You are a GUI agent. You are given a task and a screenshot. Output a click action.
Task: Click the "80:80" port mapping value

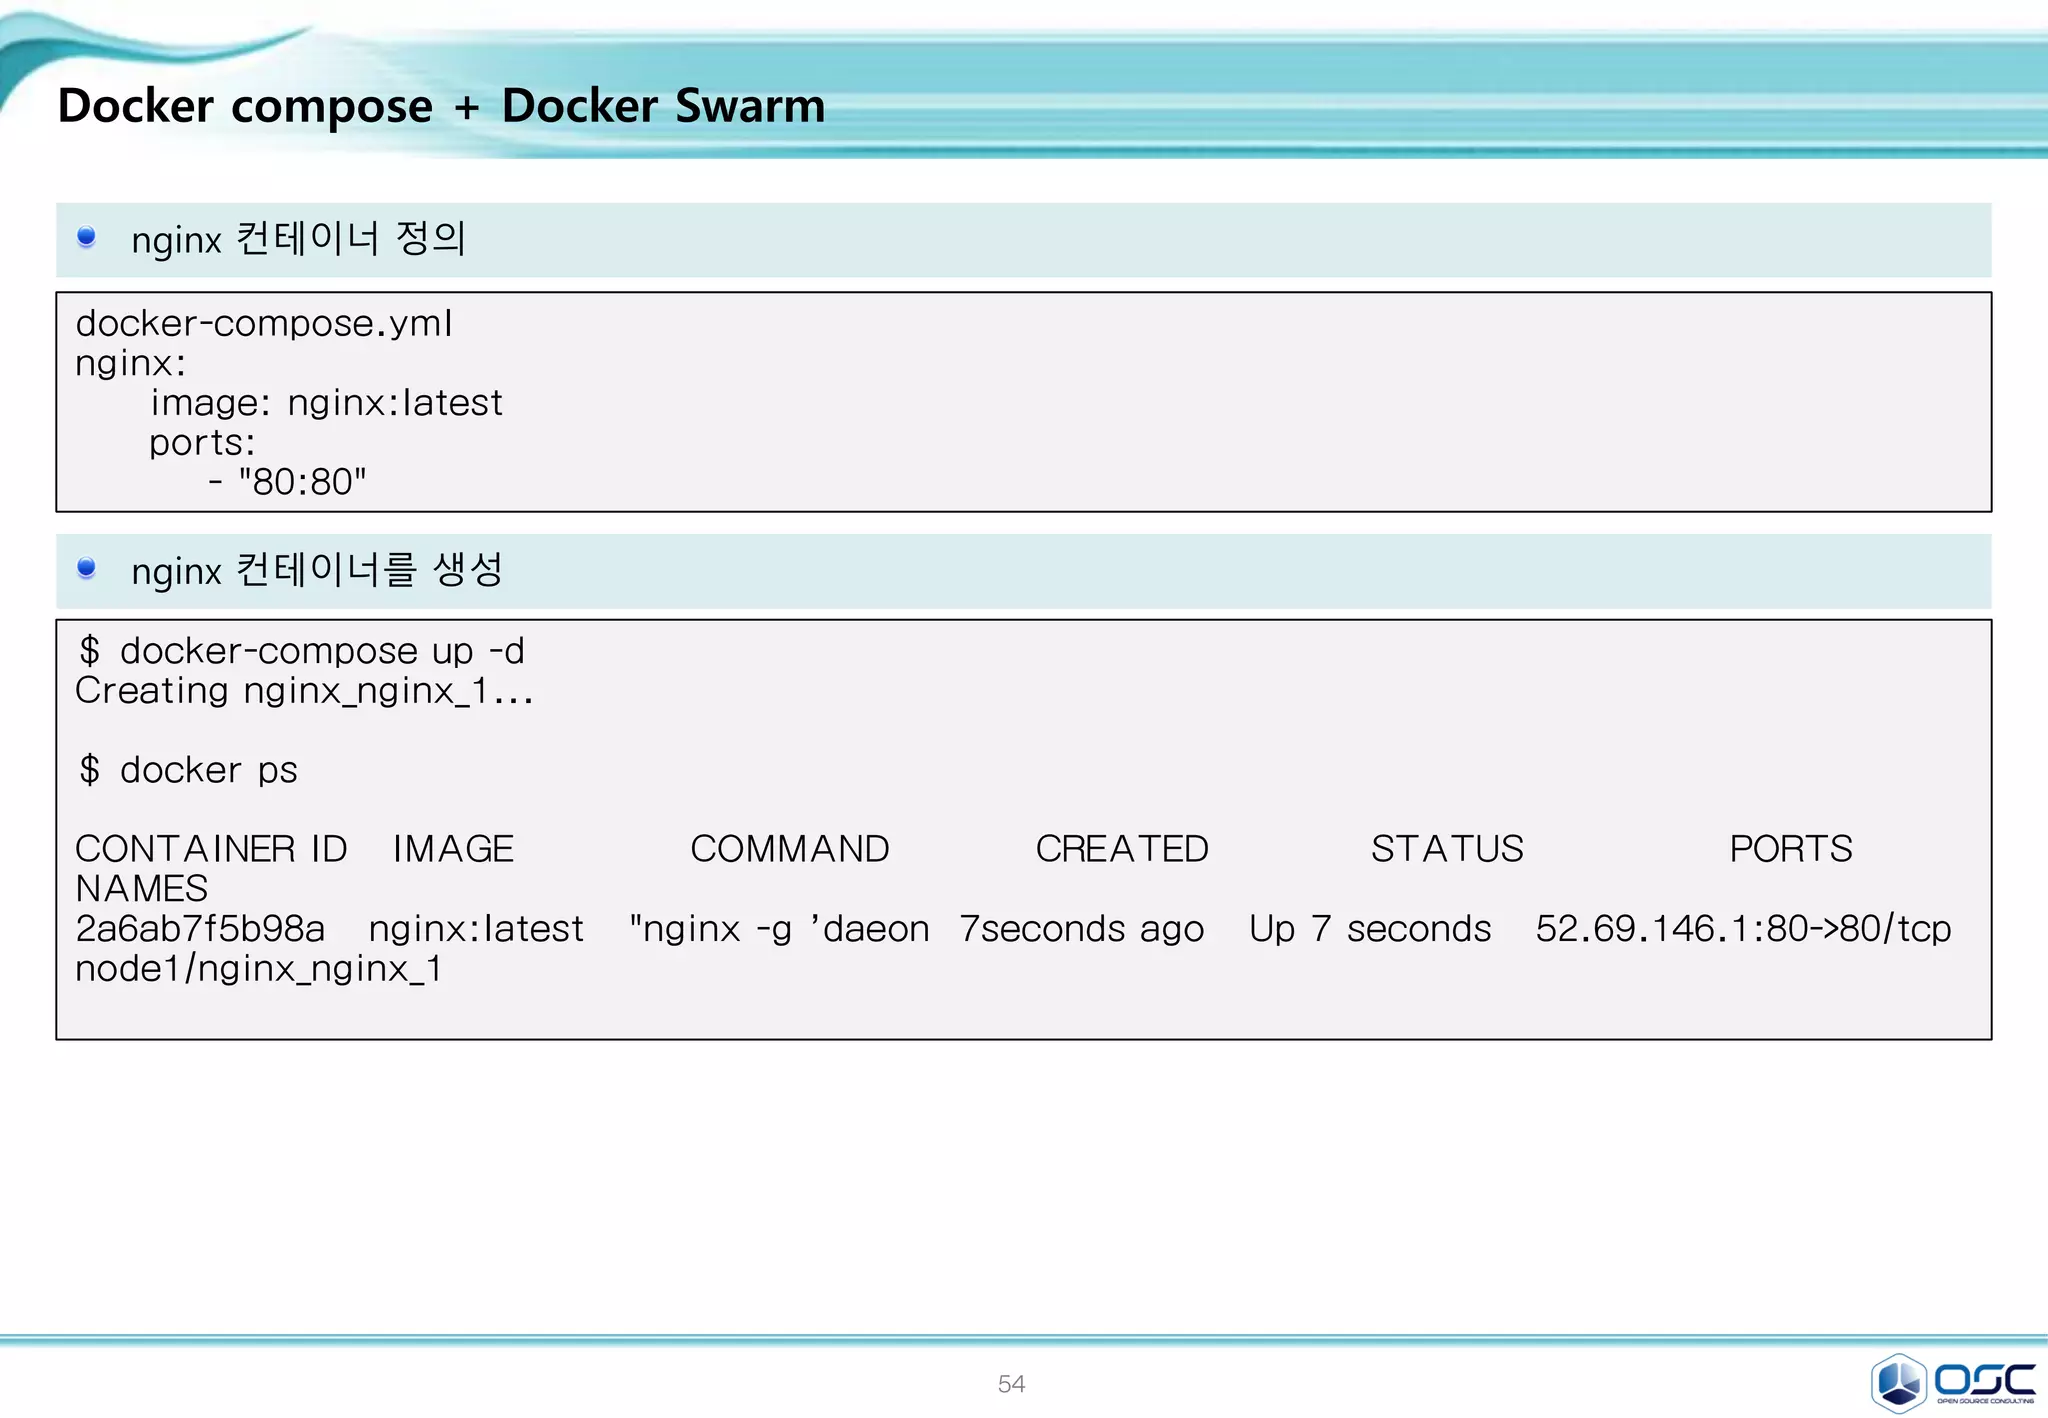tap(303, 482)
